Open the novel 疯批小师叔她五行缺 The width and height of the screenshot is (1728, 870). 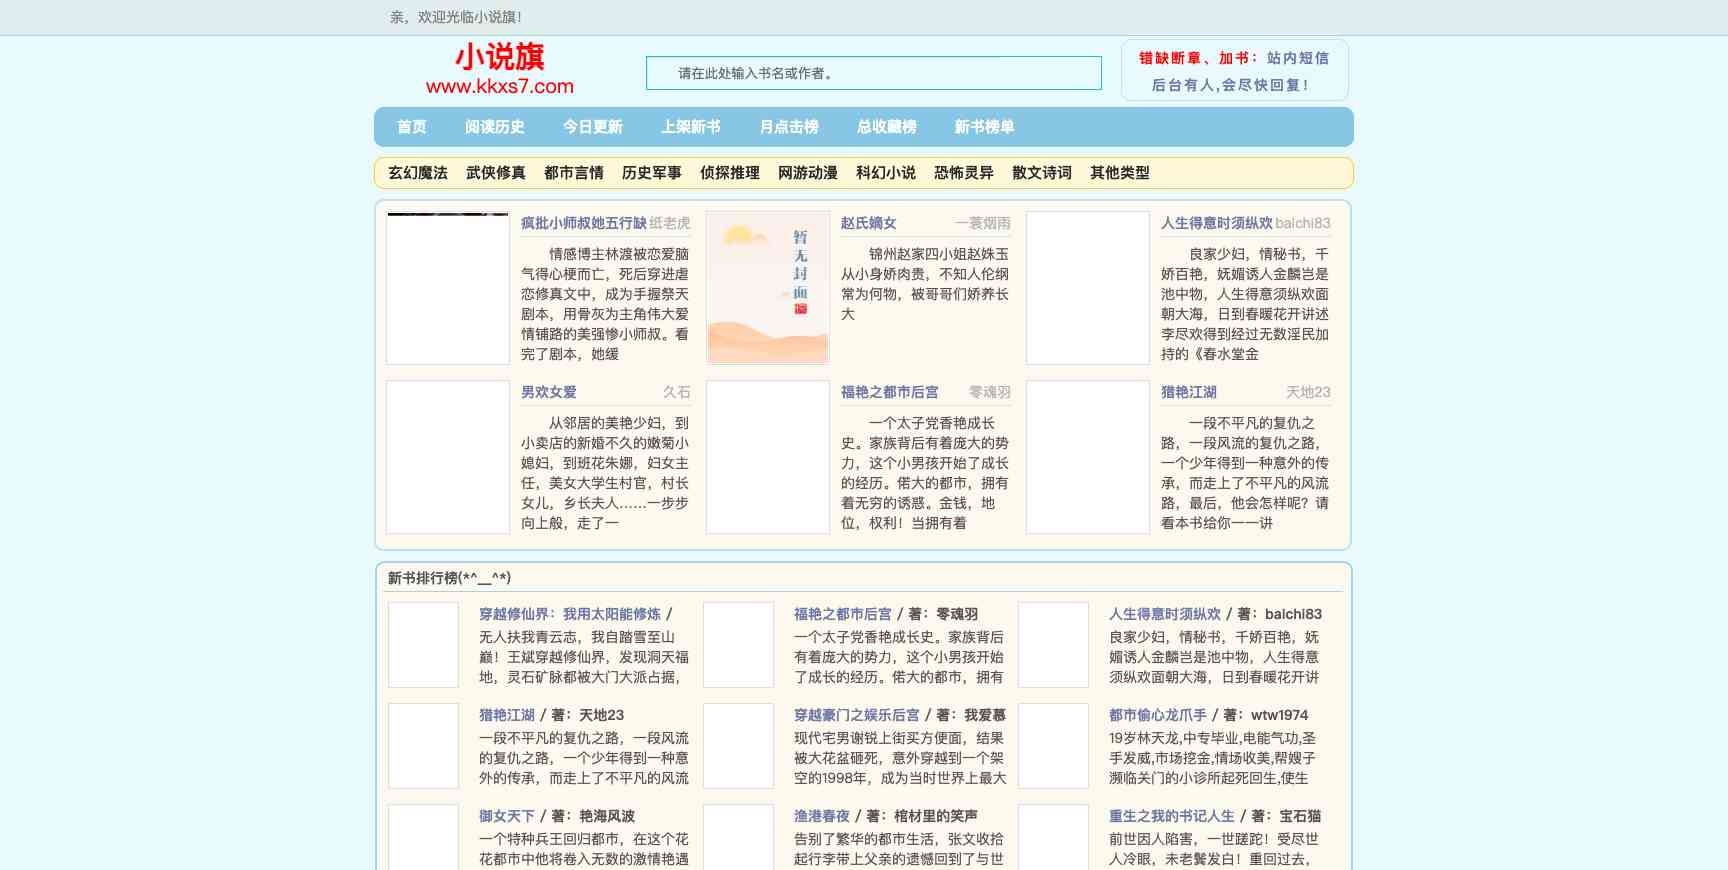coord(583,223)
